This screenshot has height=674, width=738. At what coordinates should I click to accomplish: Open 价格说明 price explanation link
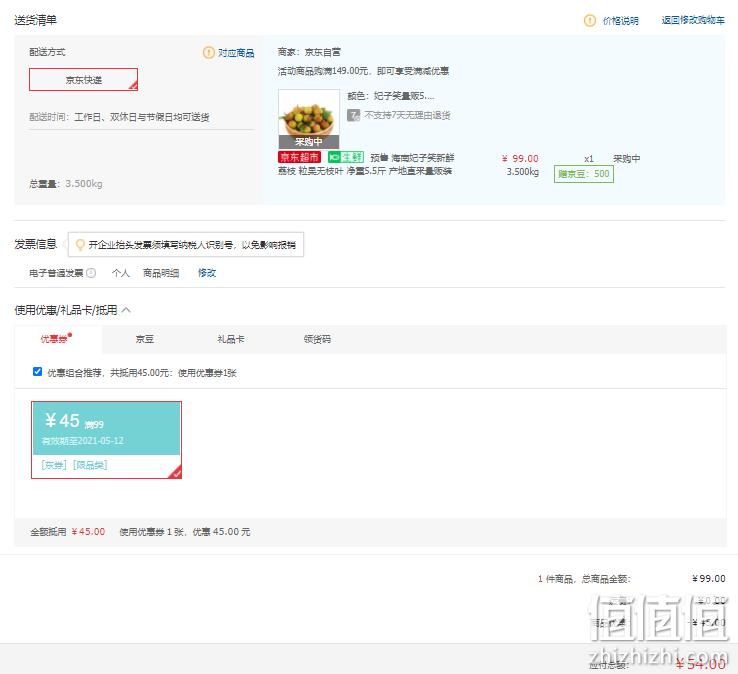tap(620, 21)
